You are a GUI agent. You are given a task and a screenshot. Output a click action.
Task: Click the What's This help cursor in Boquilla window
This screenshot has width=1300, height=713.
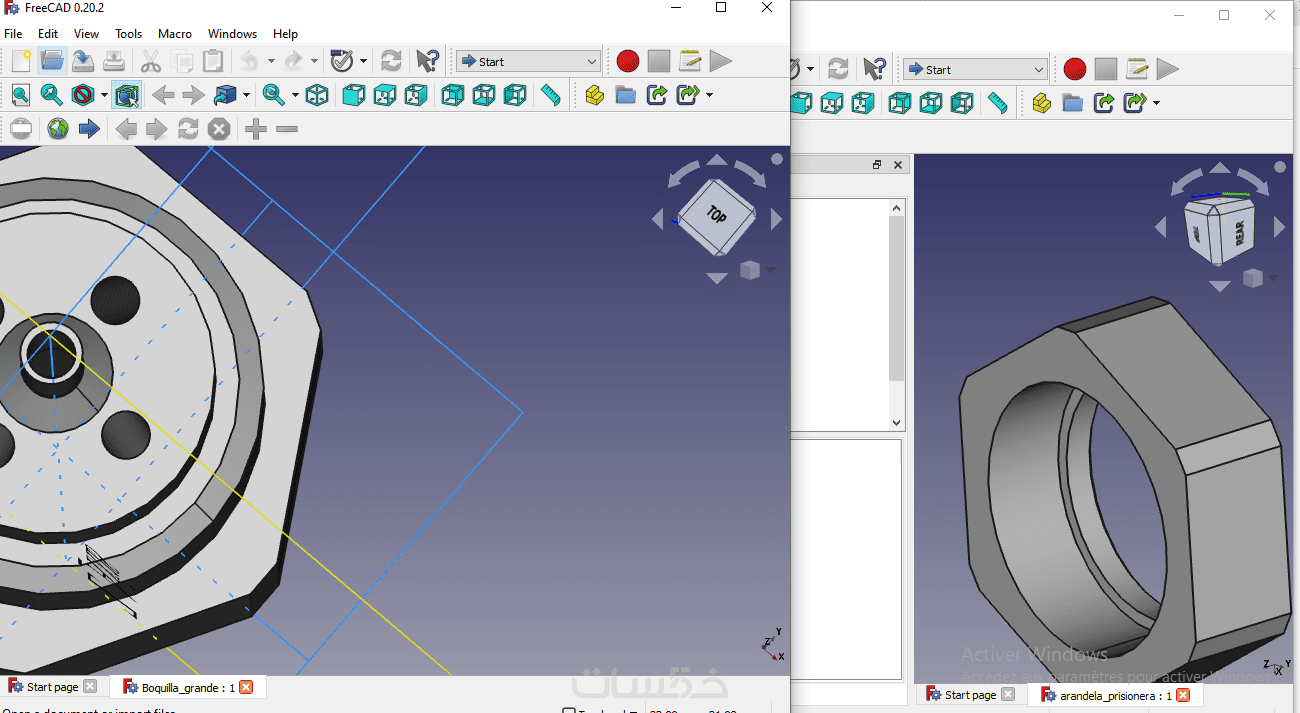(x=427, y=61)
